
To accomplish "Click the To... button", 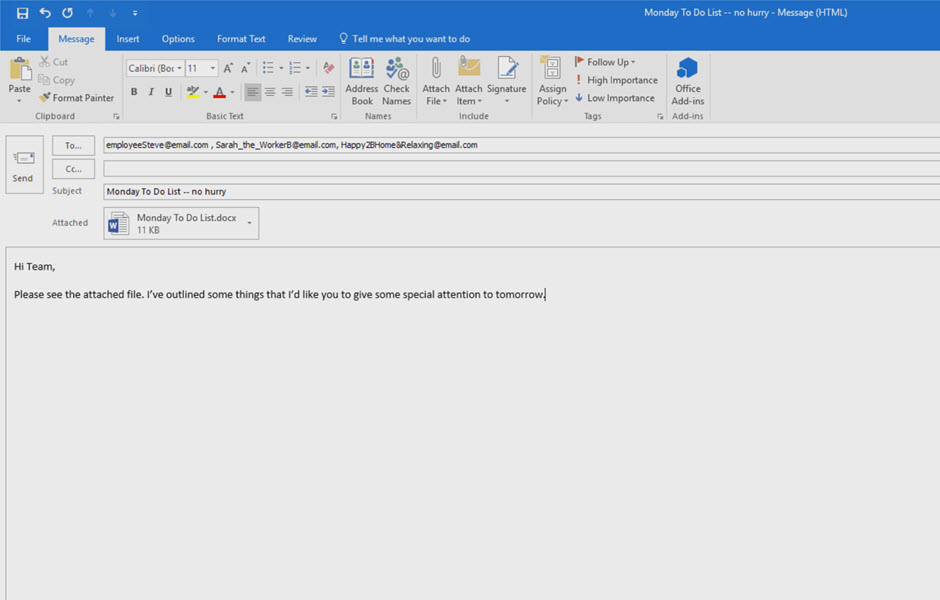I will [x=73, y=146].
